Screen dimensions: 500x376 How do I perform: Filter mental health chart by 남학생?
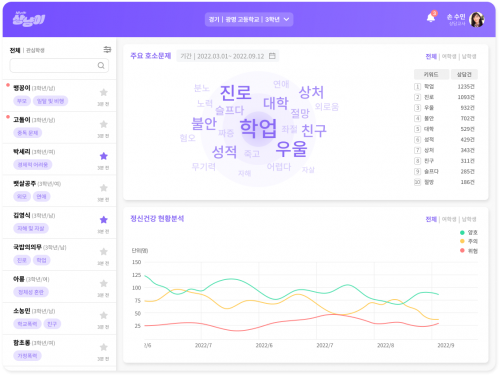click(469, 219)
